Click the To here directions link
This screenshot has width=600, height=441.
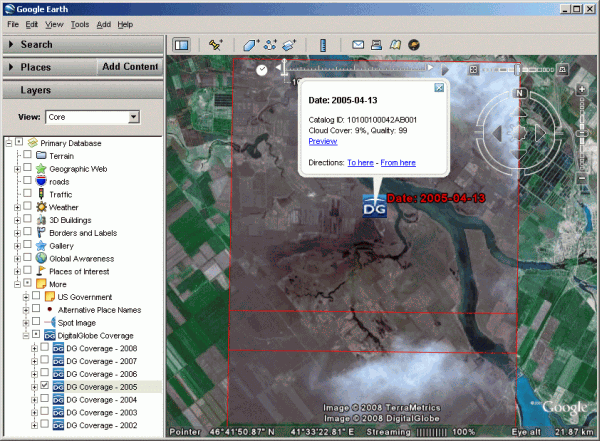pos(360,162)
